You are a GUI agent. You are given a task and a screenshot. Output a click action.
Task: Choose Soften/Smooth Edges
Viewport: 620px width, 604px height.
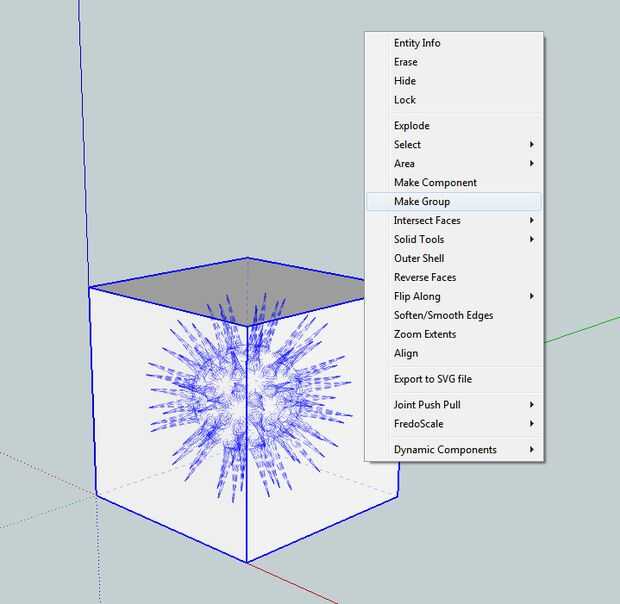(454, 315)
